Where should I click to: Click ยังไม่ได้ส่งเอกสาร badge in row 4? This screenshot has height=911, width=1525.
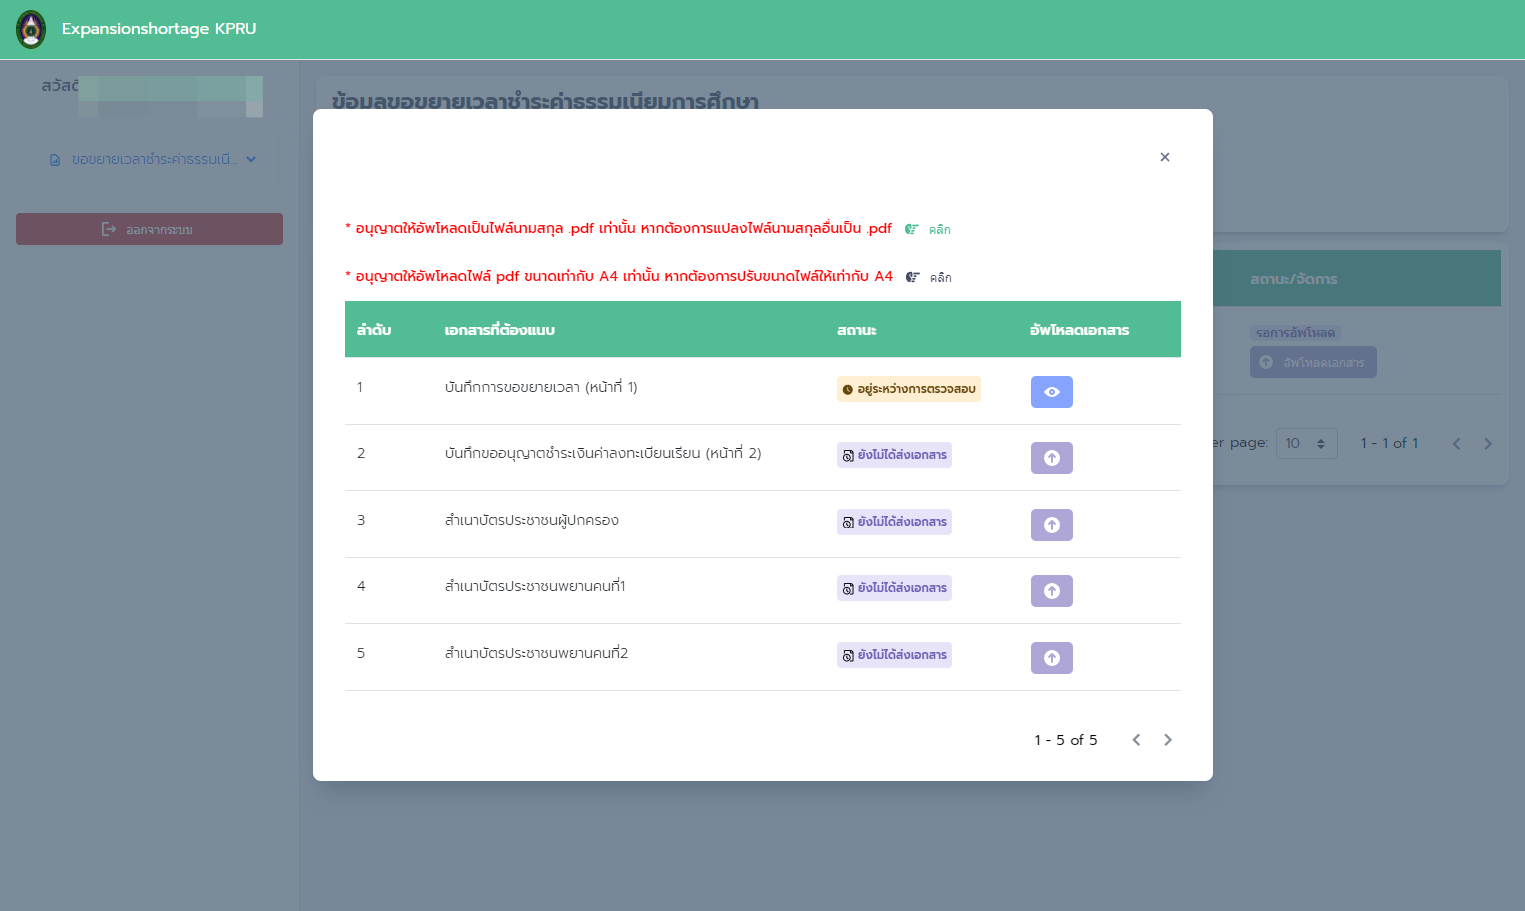[x=894, y=588]
